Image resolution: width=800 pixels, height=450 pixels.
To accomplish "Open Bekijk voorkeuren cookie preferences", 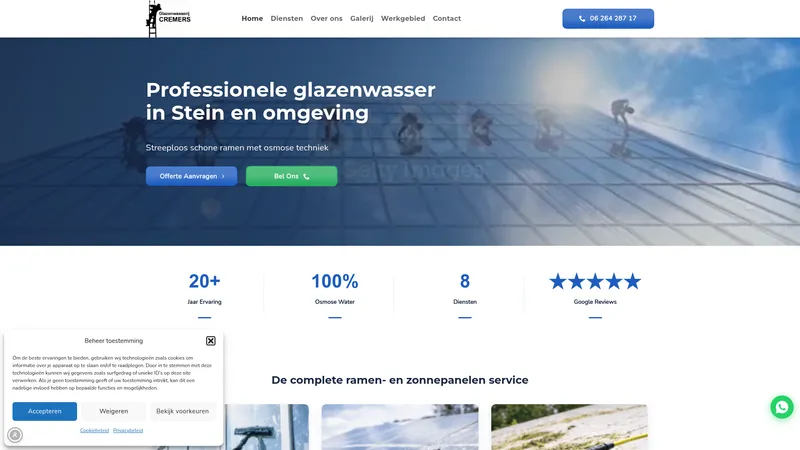I will pyautogui.click(x=183, y=411).
